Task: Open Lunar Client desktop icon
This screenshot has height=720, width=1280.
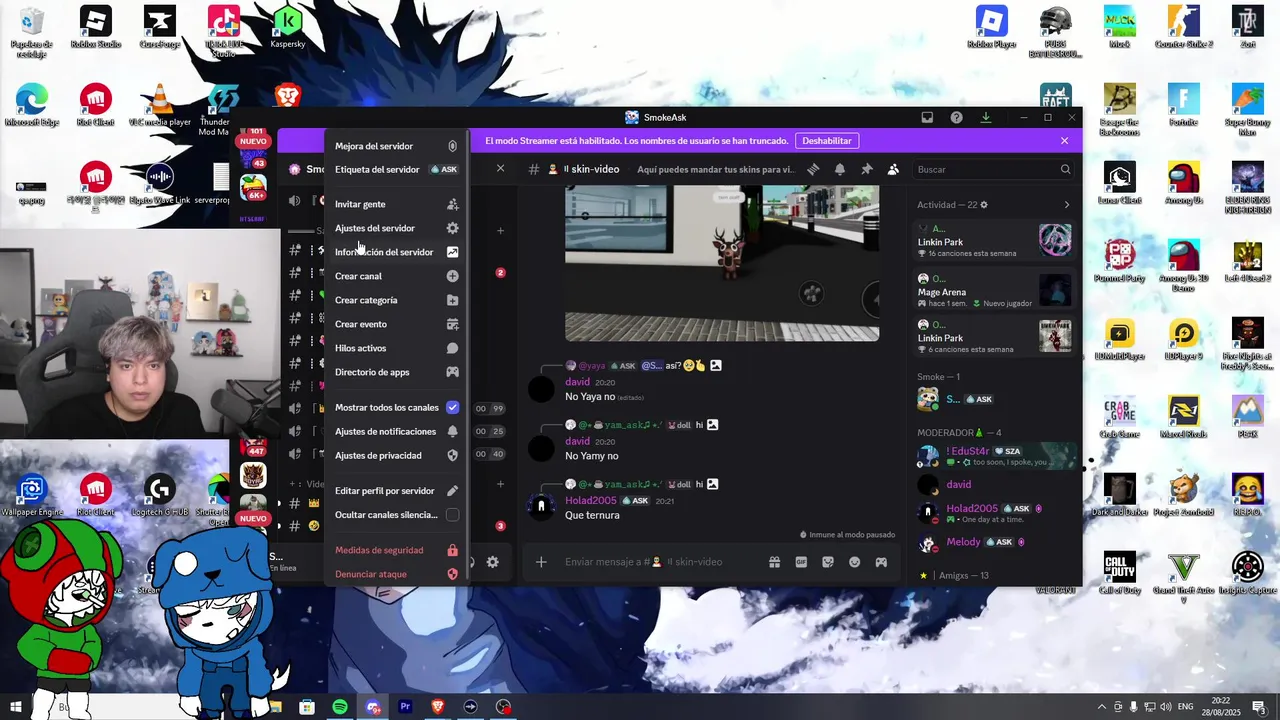Action: (1120, 184)
